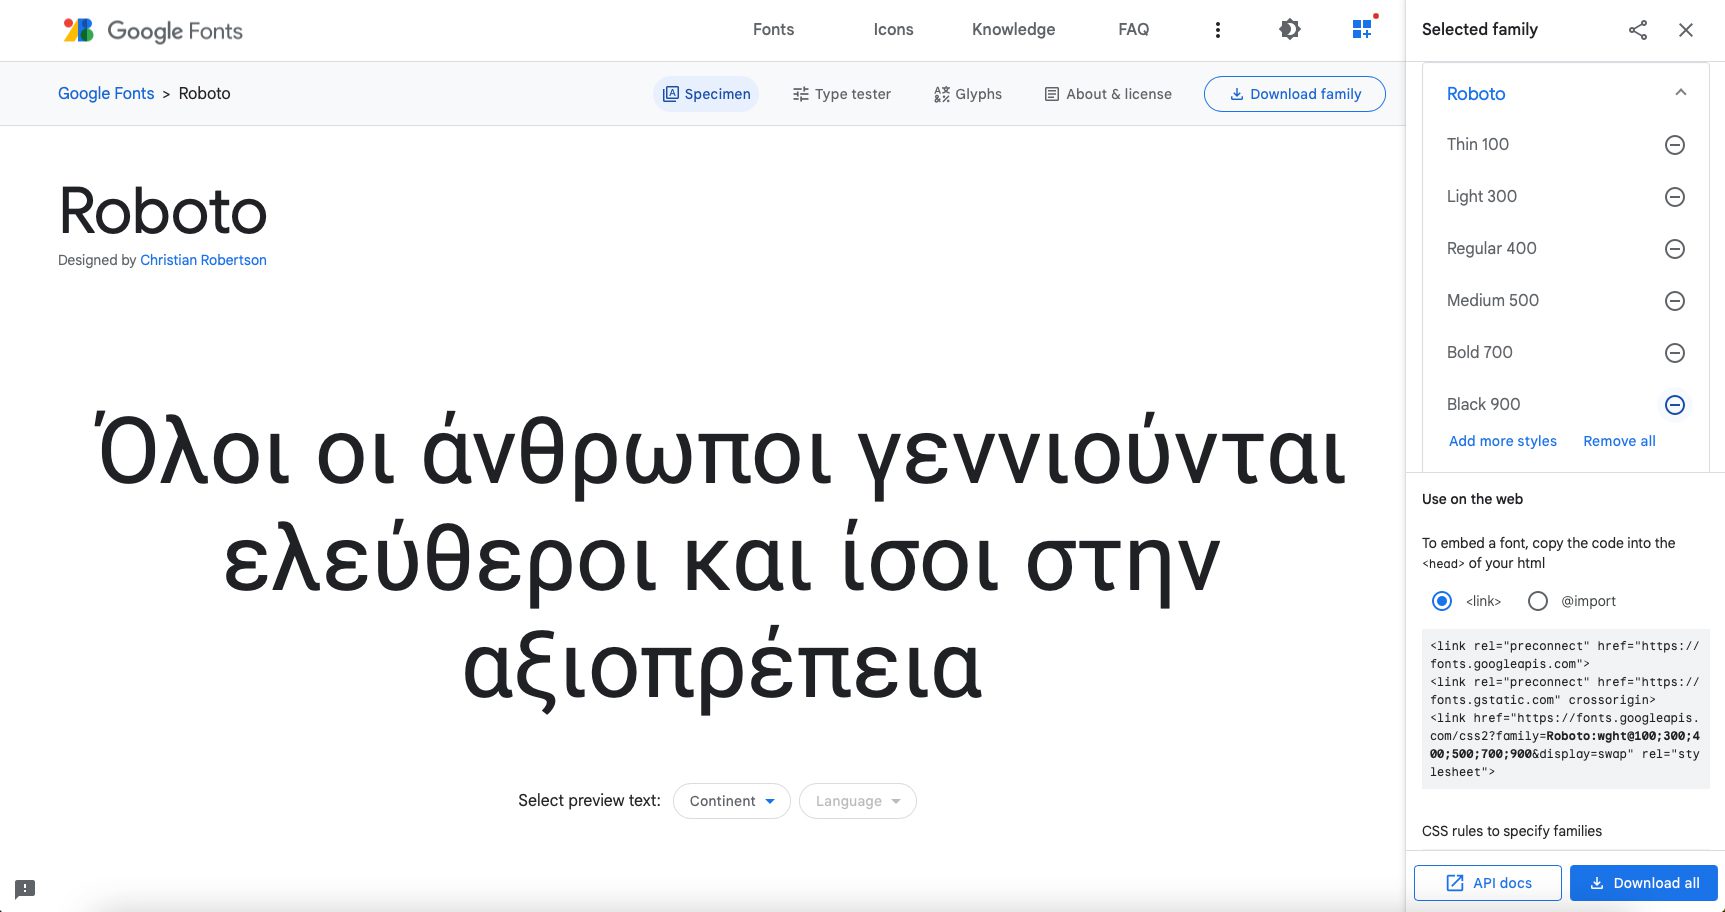Remove the Medium 500 style
This screenshot has height=912, width=1725.
(1675, 301)
